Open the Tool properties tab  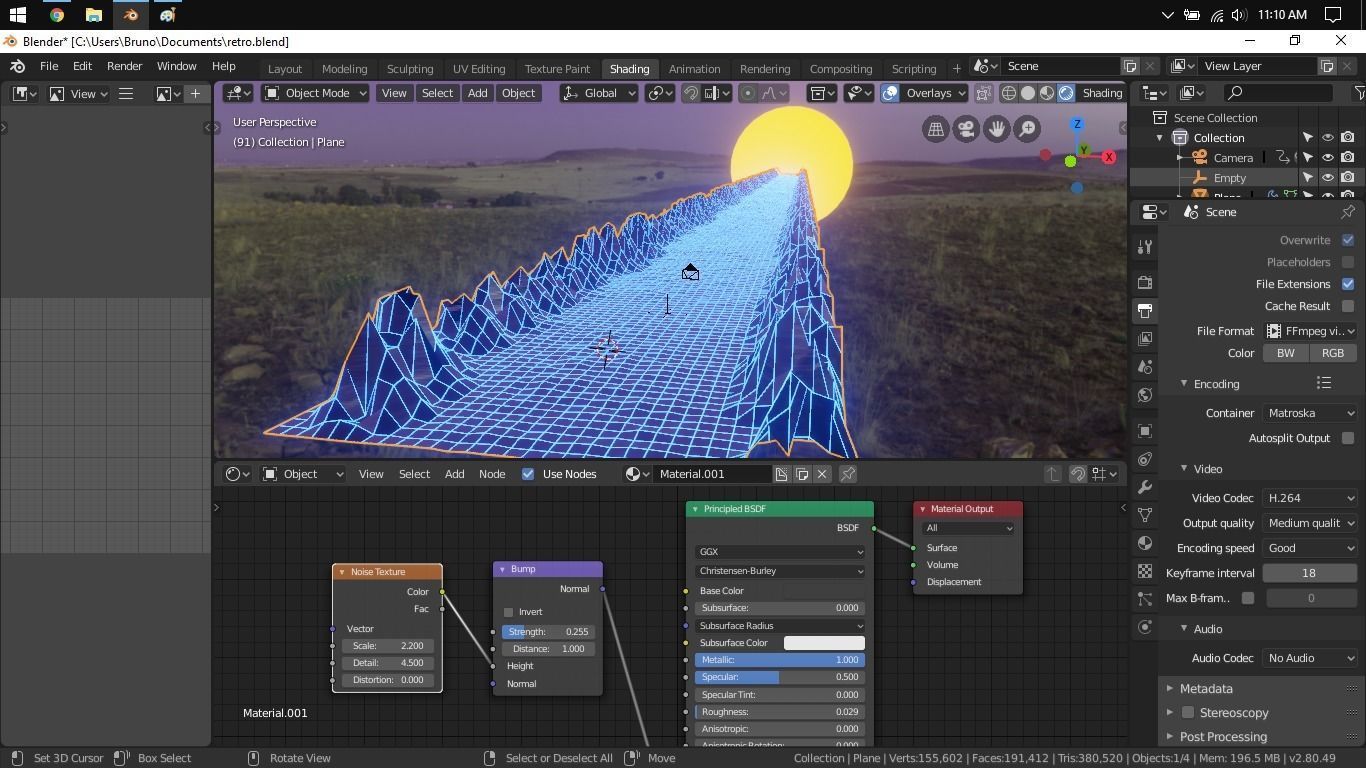point(1145,247)
